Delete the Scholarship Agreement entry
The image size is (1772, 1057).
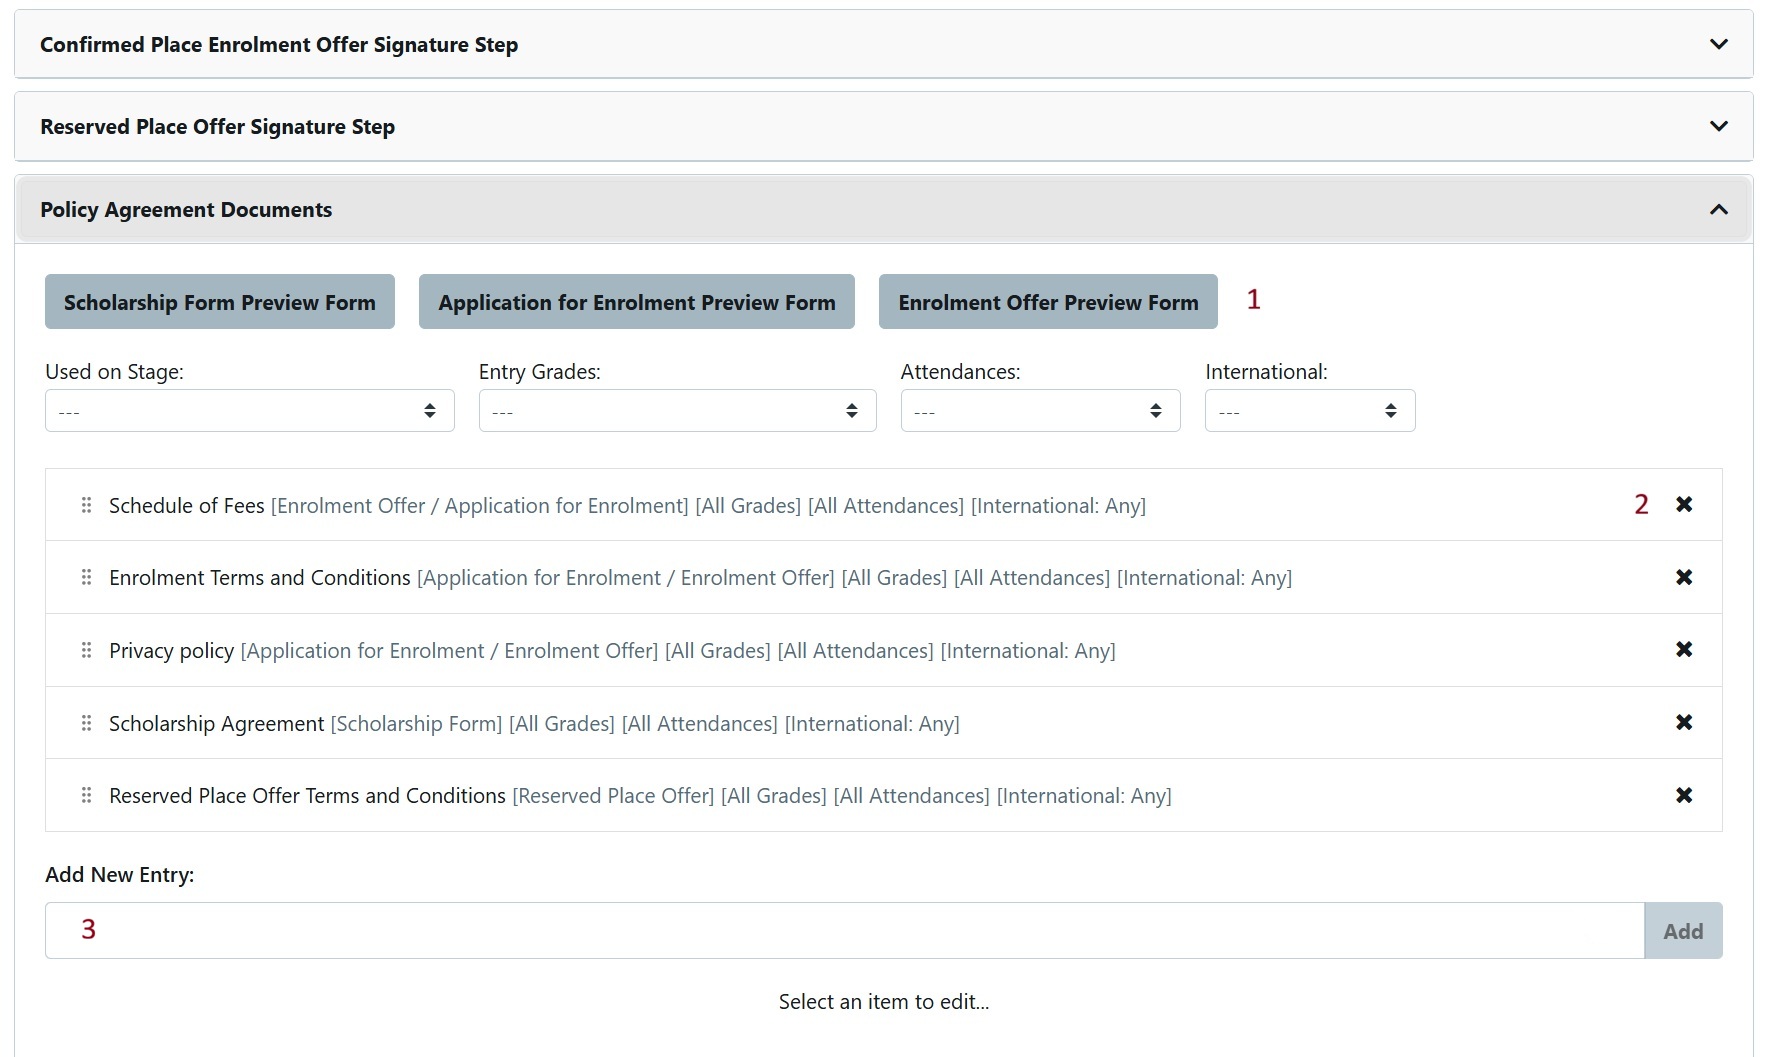coord(1684,722)
